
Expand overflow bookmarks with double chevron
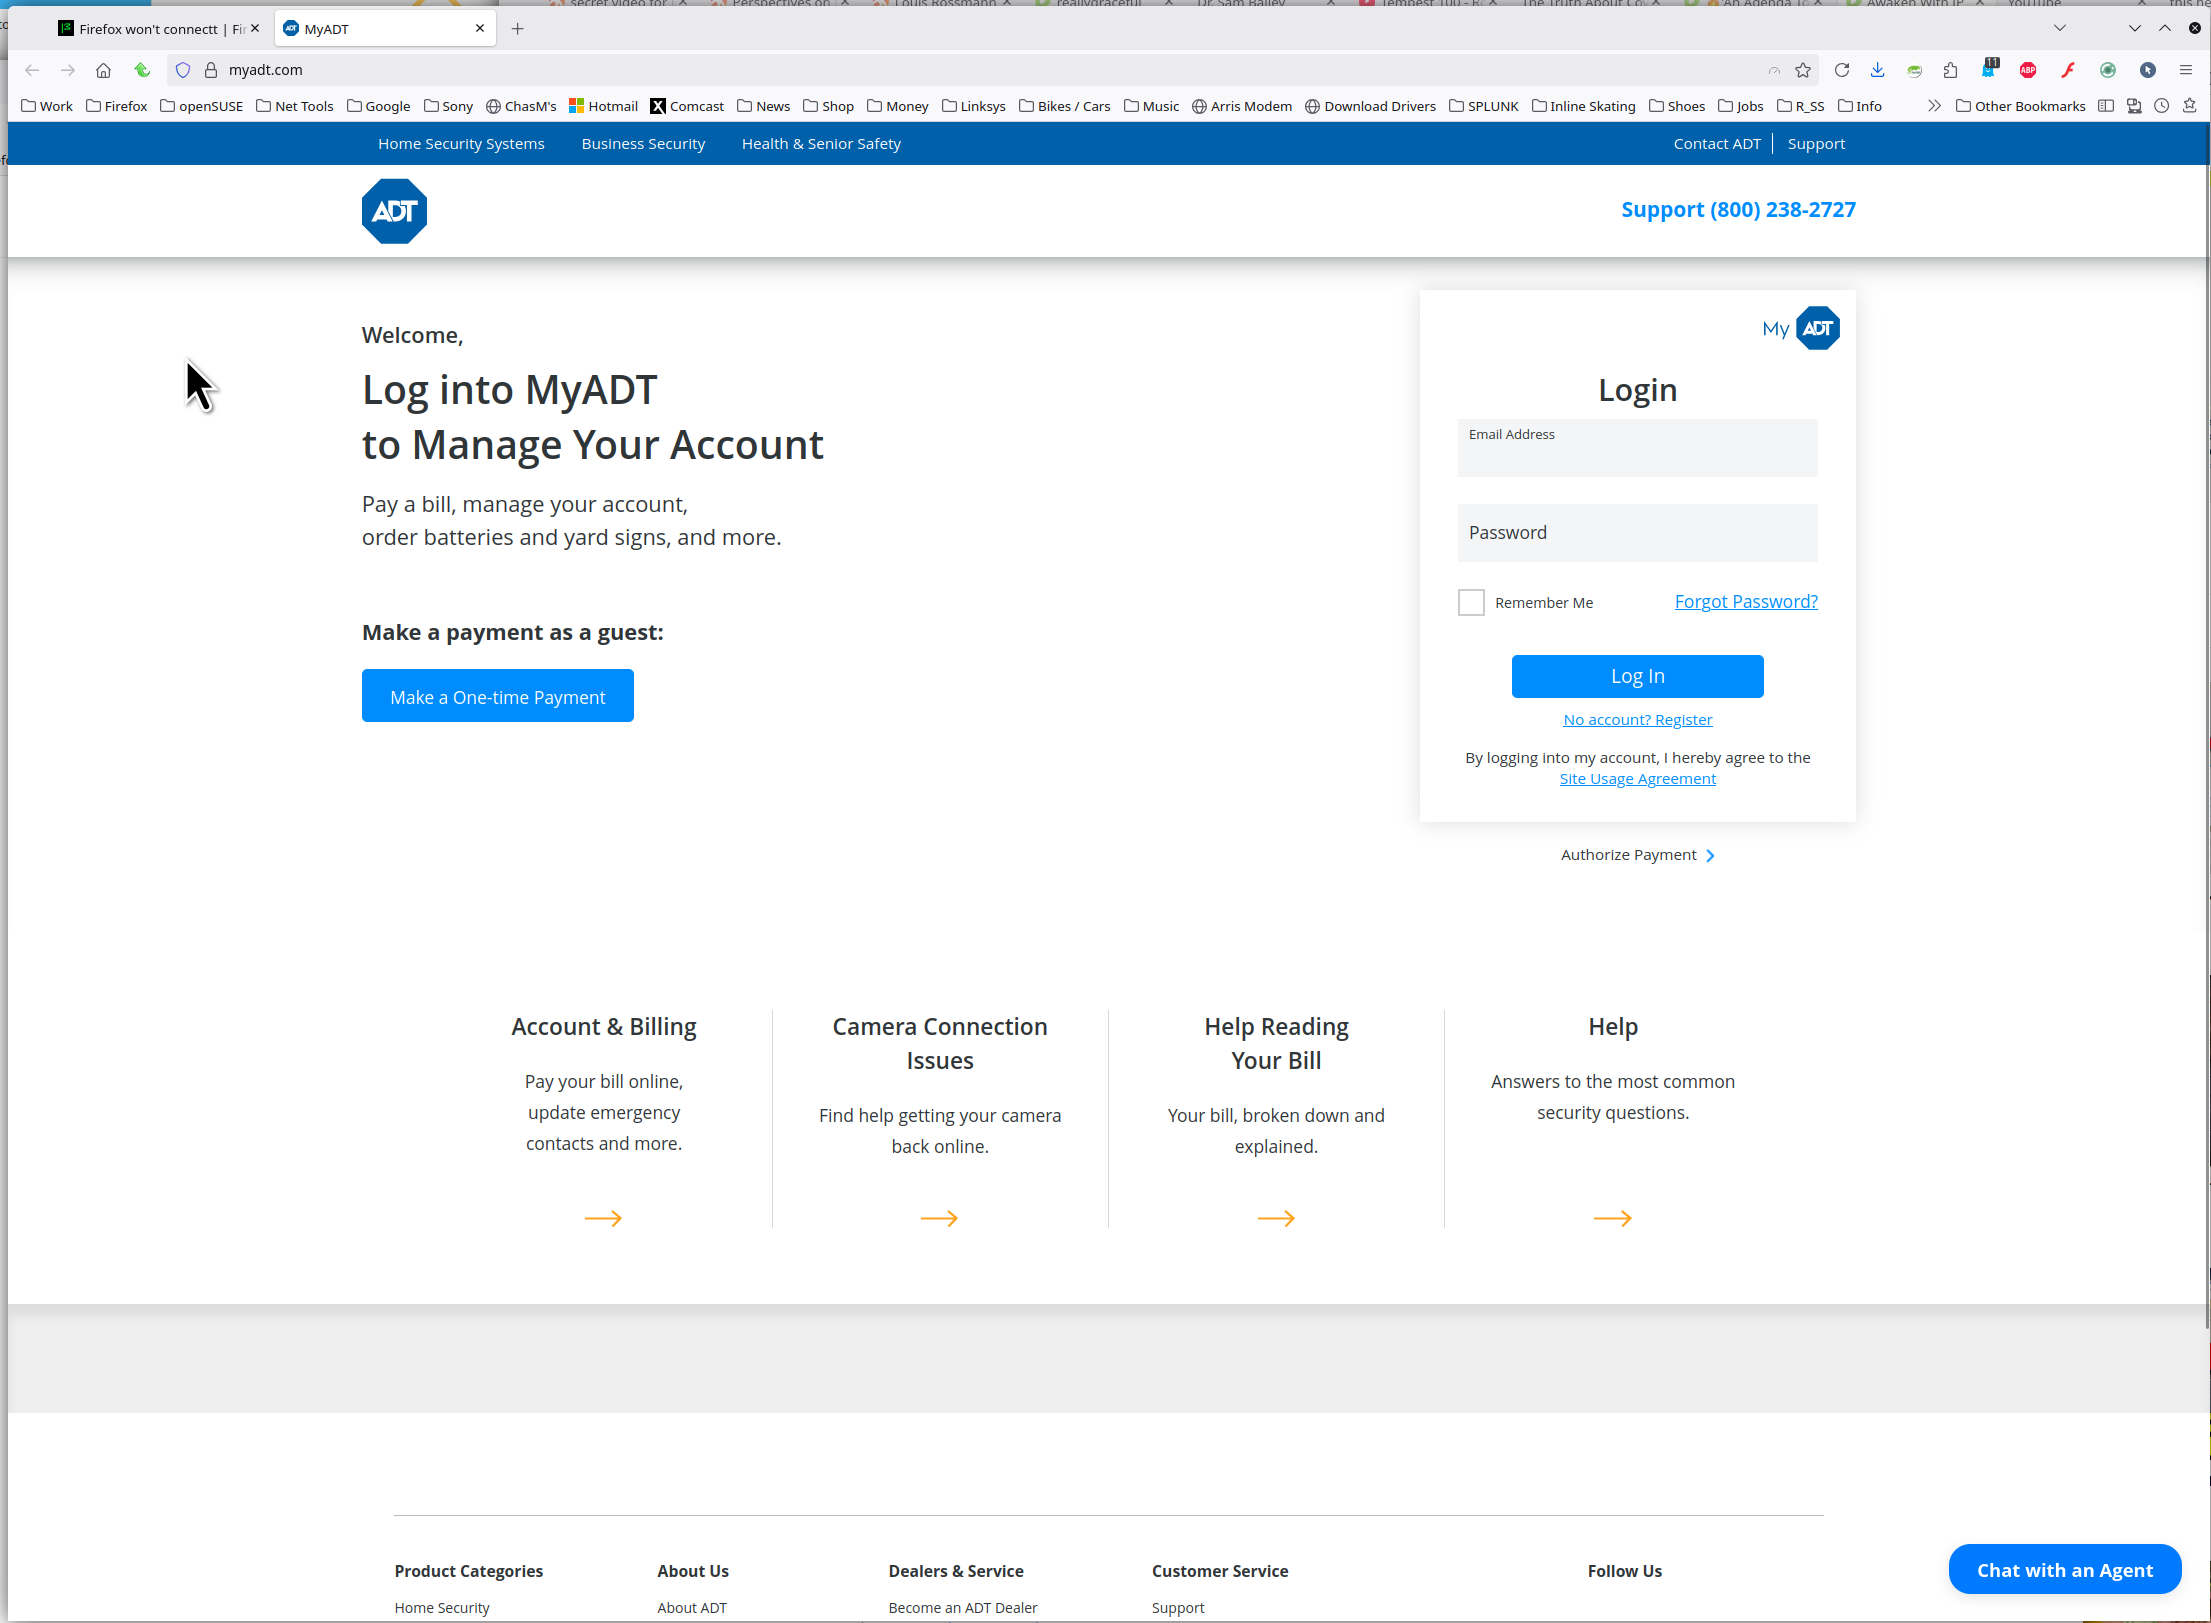click(1934, 106)
